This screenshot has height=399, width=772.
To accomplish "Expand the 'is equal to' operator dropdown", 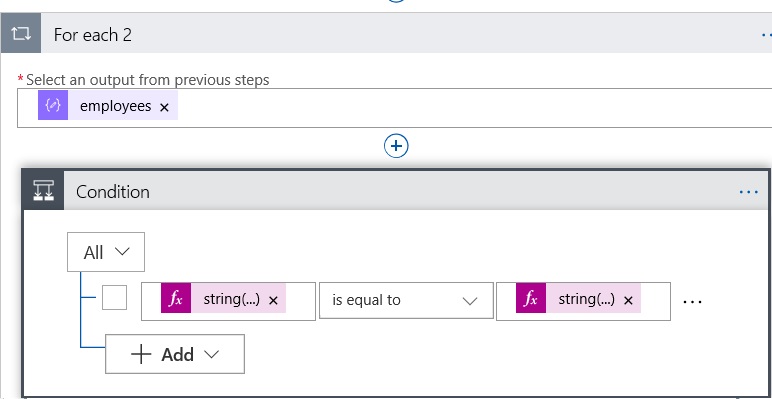I will (x=406, y=300).
